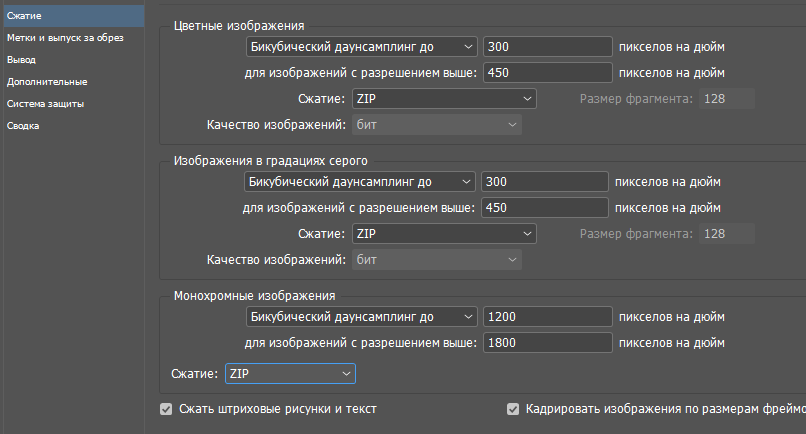Screen dimensions: 806x434
Task: Click grayscale images 450 threshold field
Action: click(x=545, y=207)
